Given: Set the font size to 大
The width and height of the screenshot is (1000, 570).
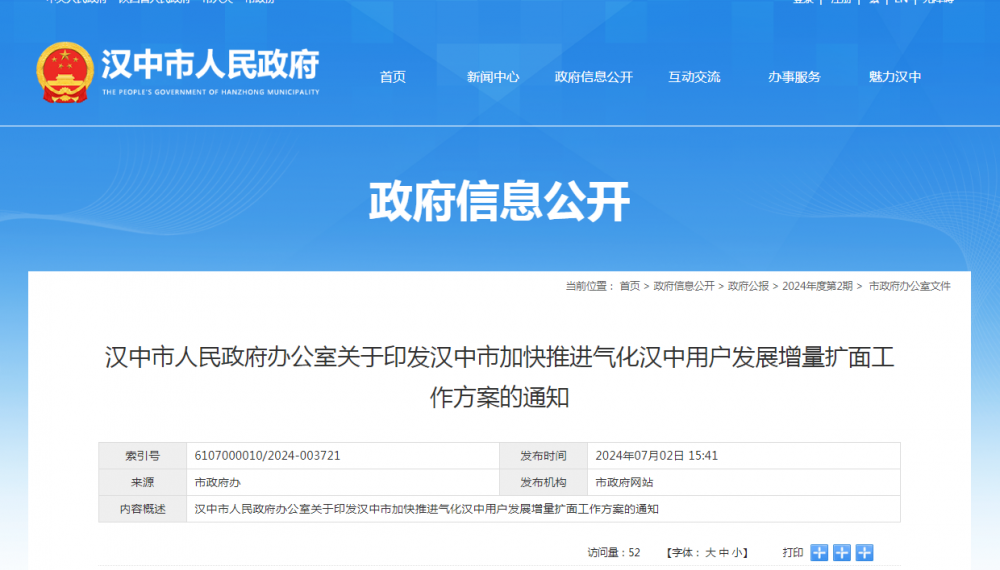Looking at the screenshot, I should click(710, 553).
